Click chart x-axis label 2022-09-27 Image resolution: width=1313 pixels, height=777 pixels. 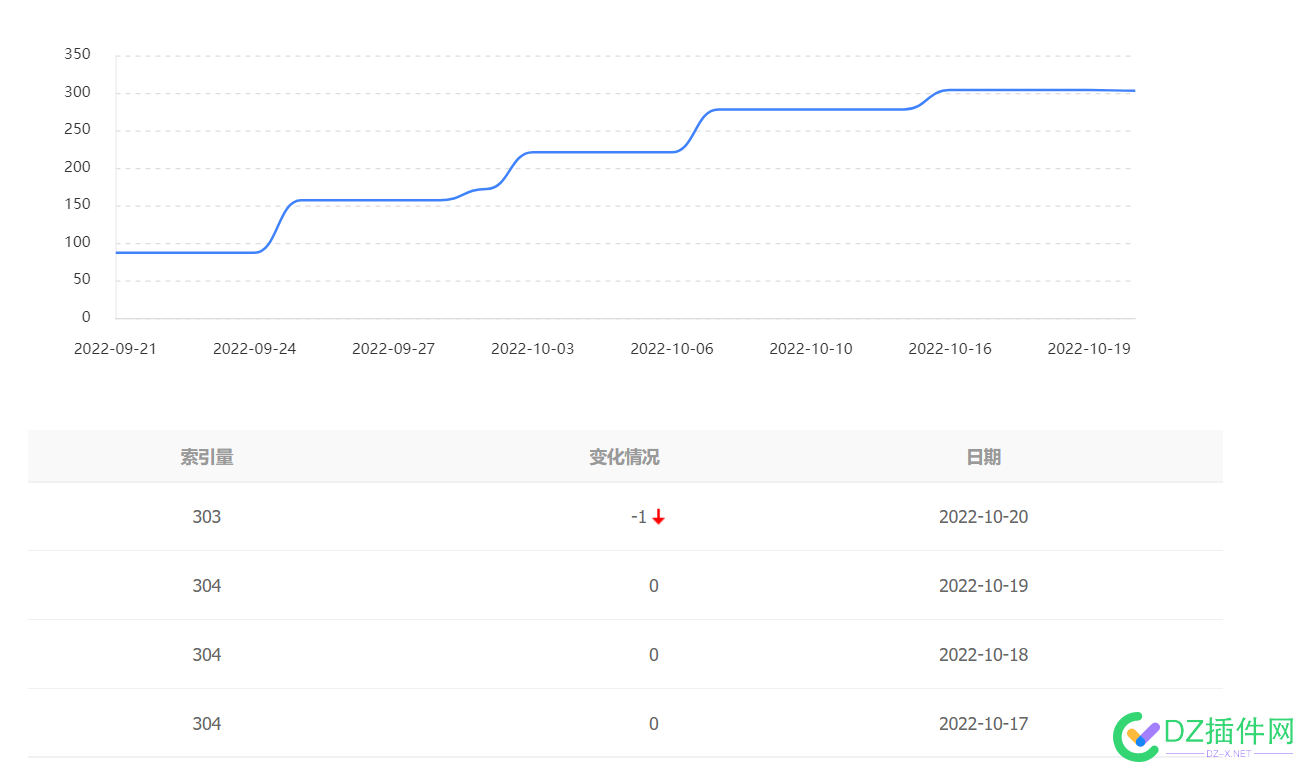pos(393,349)
